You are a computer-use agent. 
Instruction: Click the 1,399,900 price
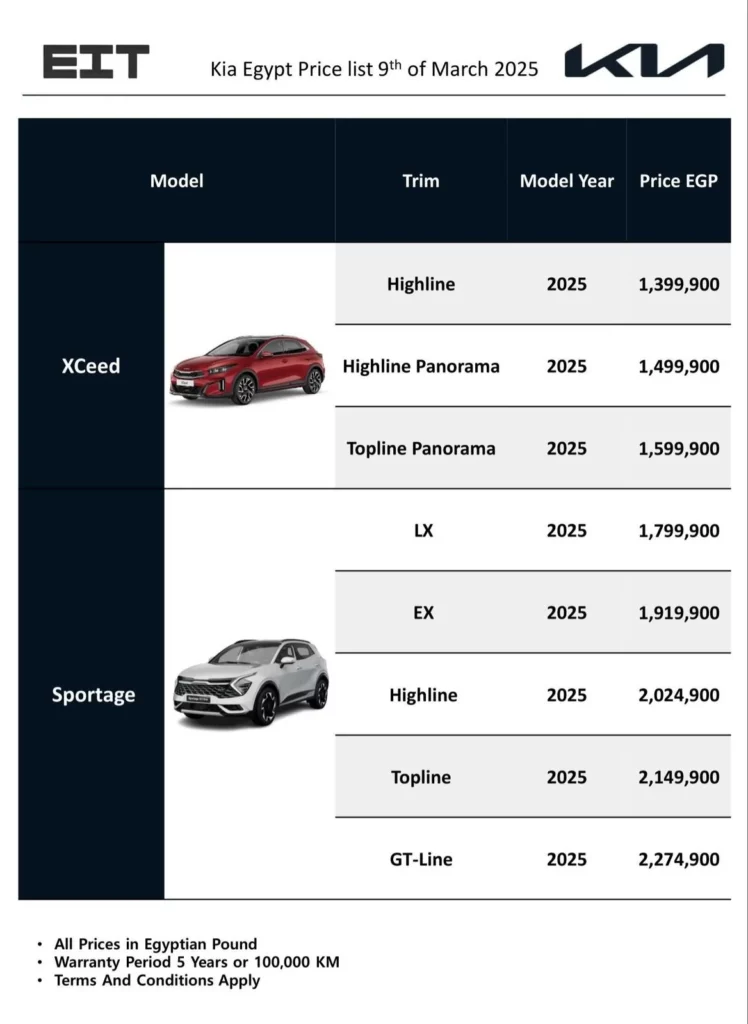678,284
